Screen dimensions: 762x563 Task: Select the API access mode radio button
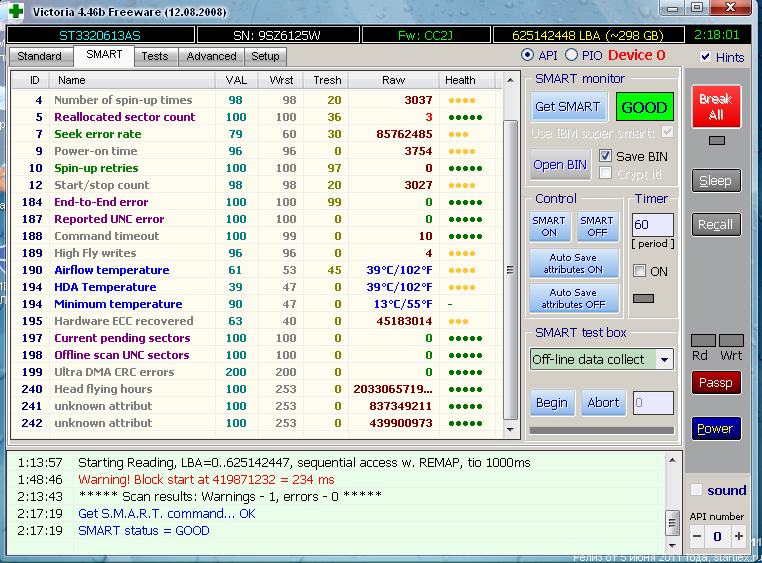click(527, 55)
